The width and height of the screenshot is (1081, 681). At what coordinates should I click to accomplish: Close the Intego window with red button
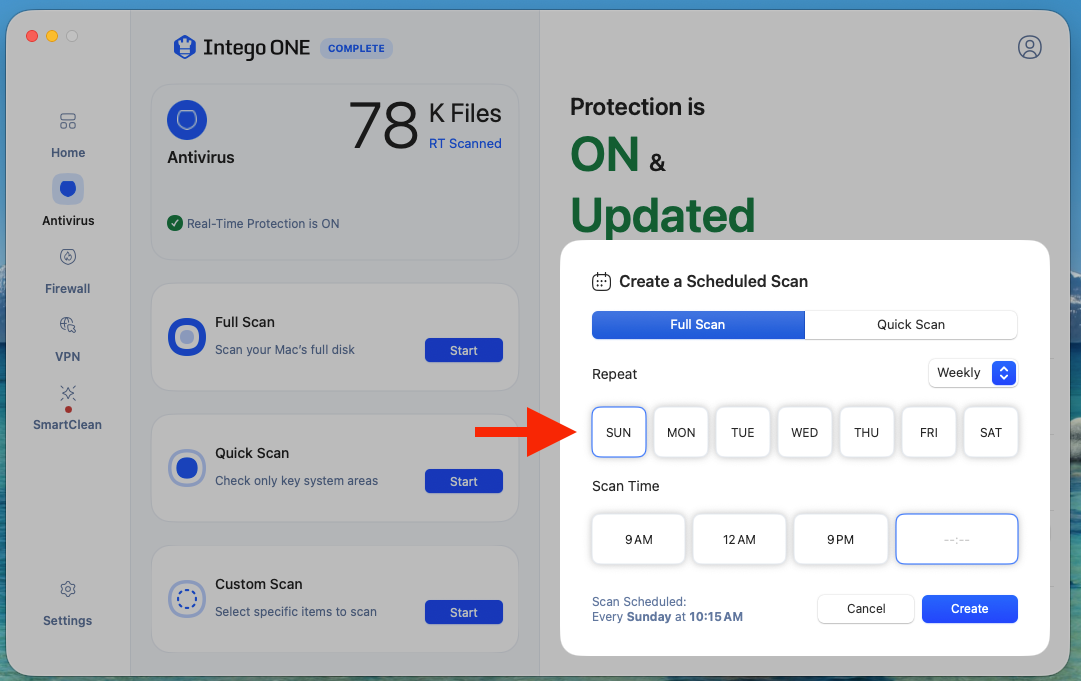tap(32, 36)
